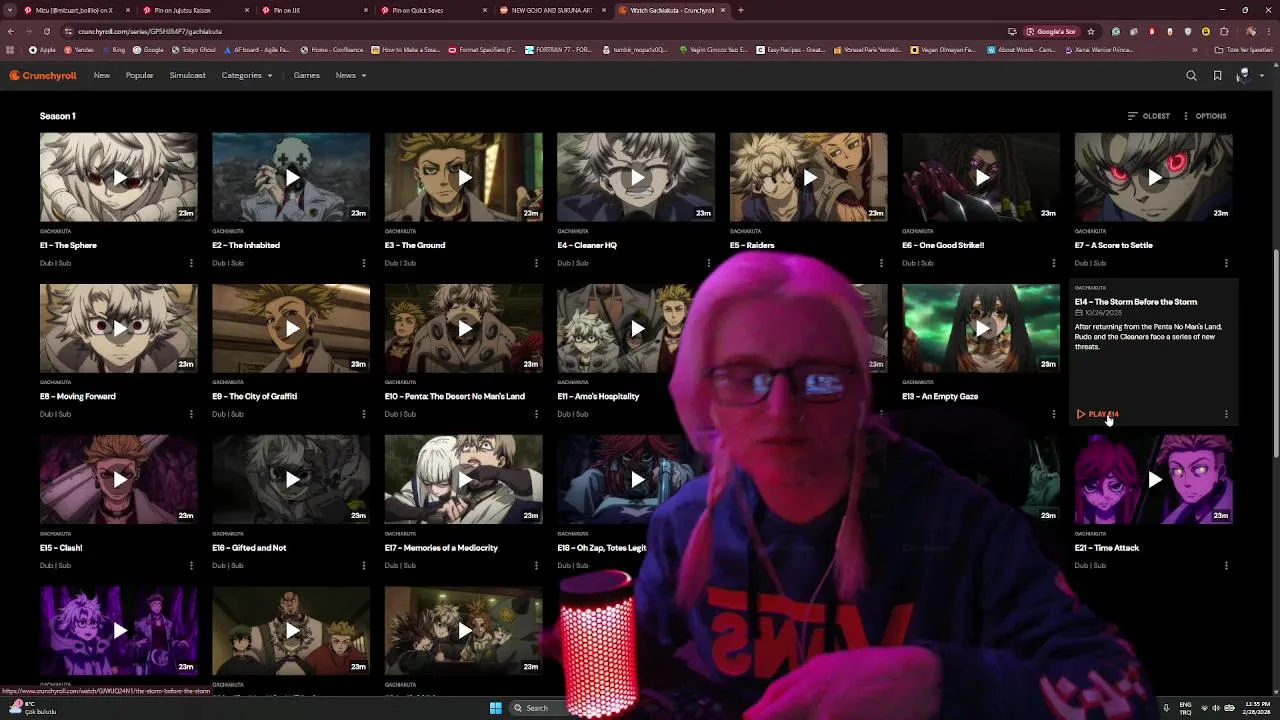Play episode E2 – The Inhabited thumbnail
1280x720 pixels.
point(291,177)
